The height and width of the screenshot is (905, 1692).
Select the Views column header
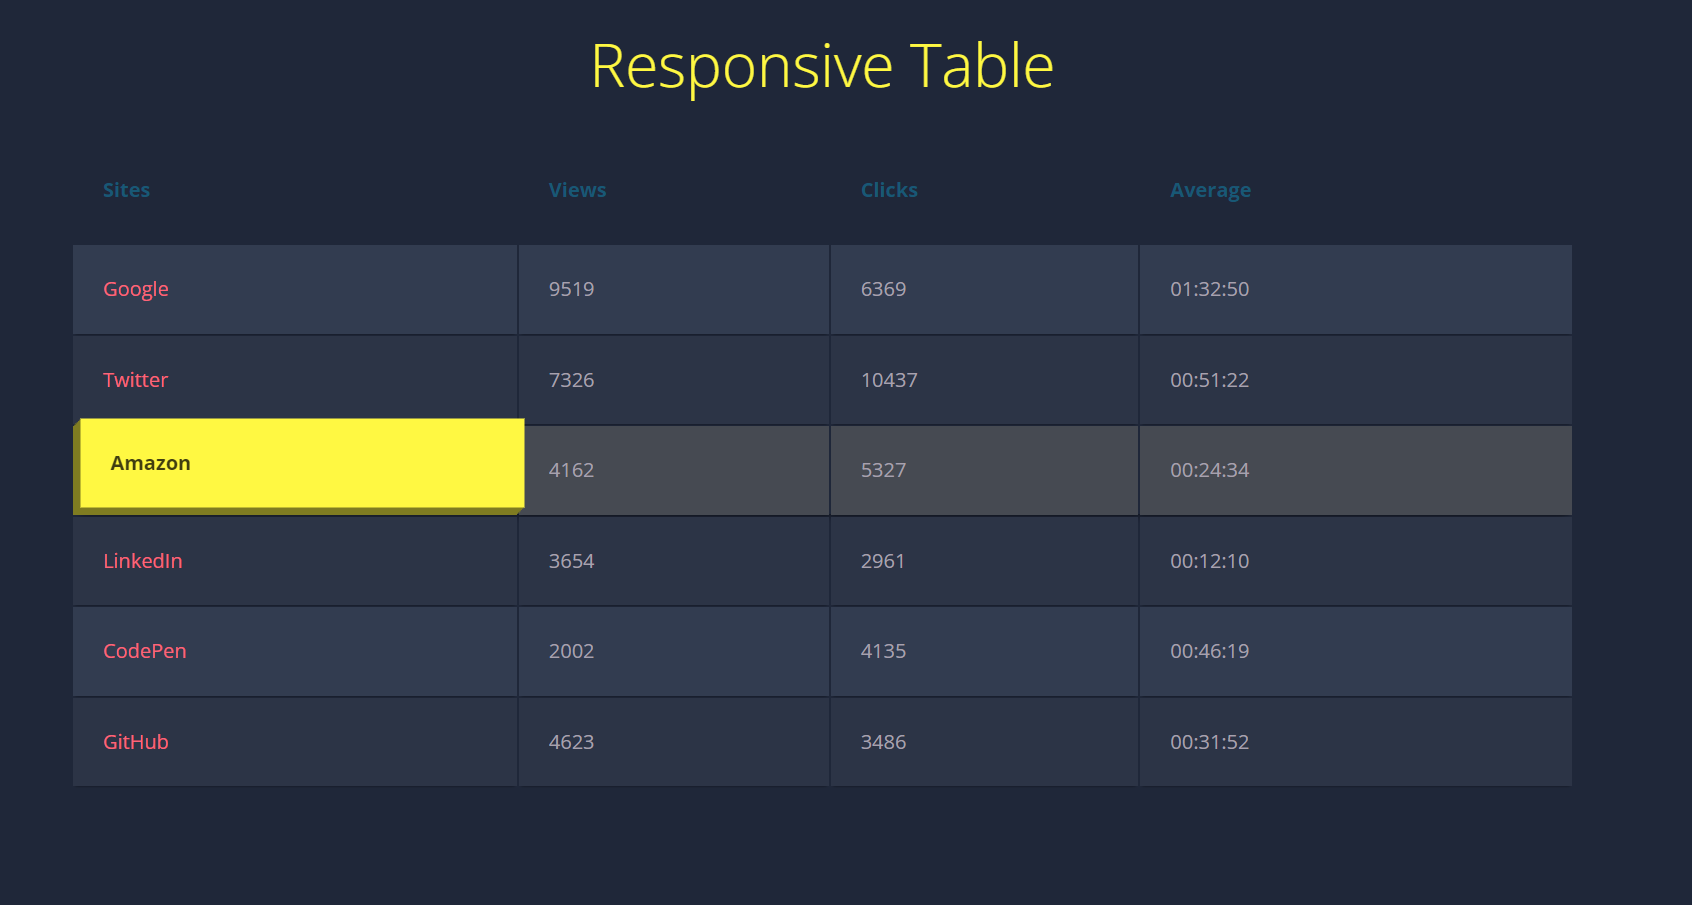(x=577, y=190)
